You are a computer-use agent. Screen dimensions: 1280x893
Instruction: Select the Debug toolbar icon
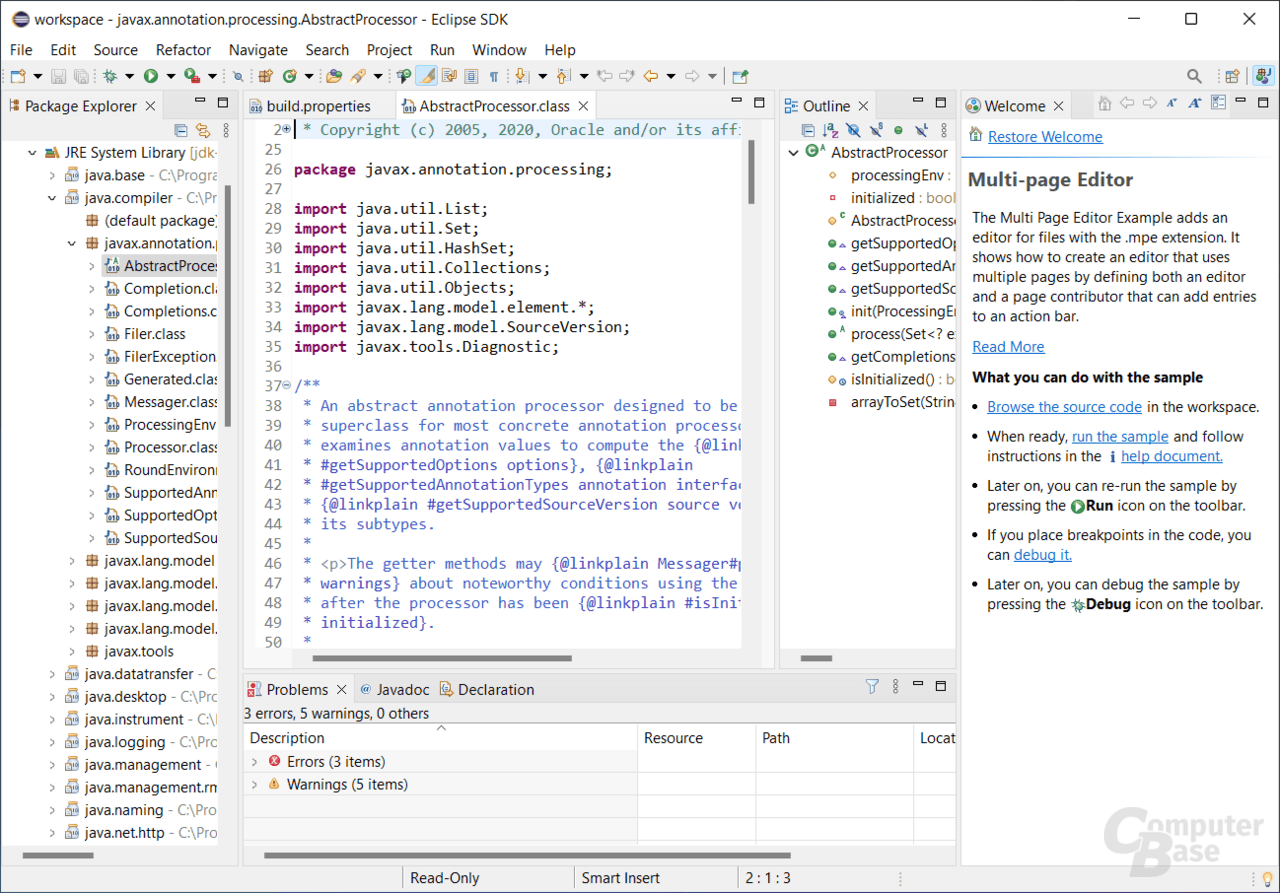(110, 76)
